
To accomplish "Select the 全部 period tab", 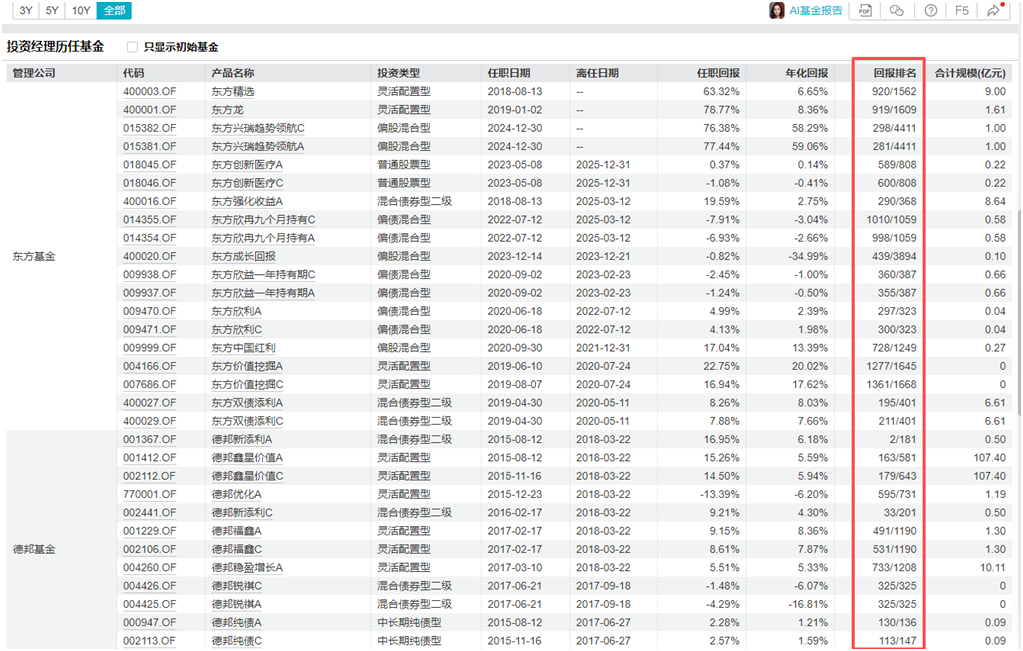I will click(x=114, y=10).
